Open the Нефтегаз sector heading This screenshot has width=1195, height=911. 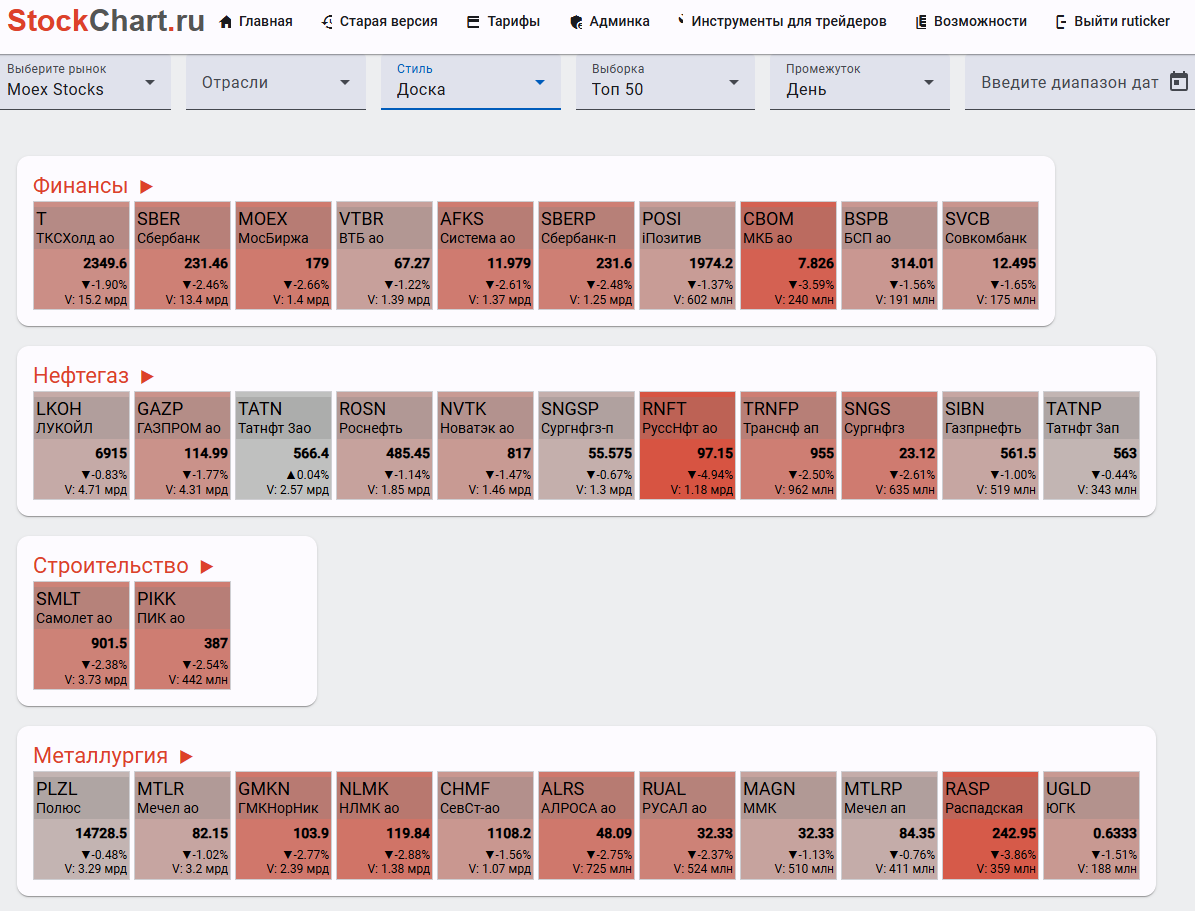coord(81,376)
